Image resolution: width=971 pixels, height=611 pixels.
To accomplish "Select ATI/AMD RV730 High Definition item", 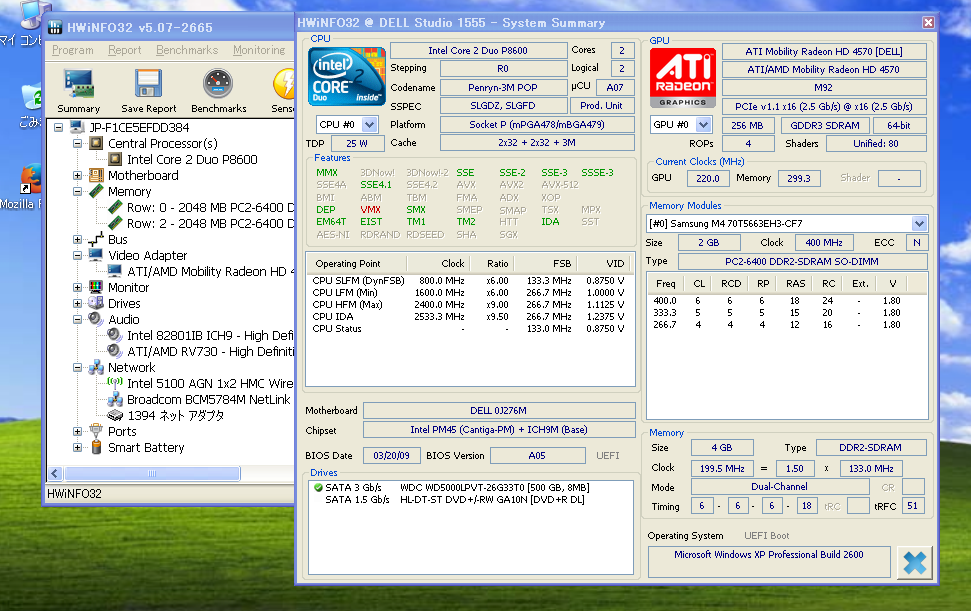I will (210, 352).
